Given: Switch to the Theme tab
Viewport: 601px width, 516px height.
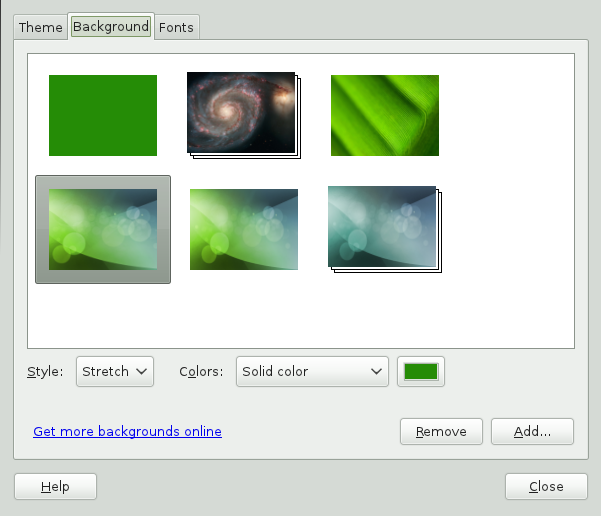Looking at the screenshot, I should coord(41,27).
